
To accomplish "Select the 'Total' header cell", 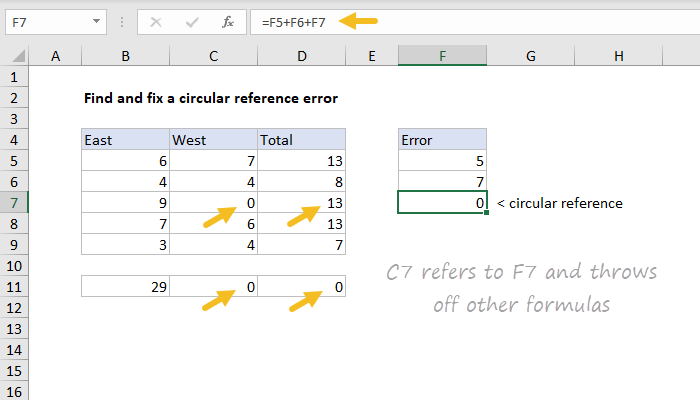I will pos(302,140).
